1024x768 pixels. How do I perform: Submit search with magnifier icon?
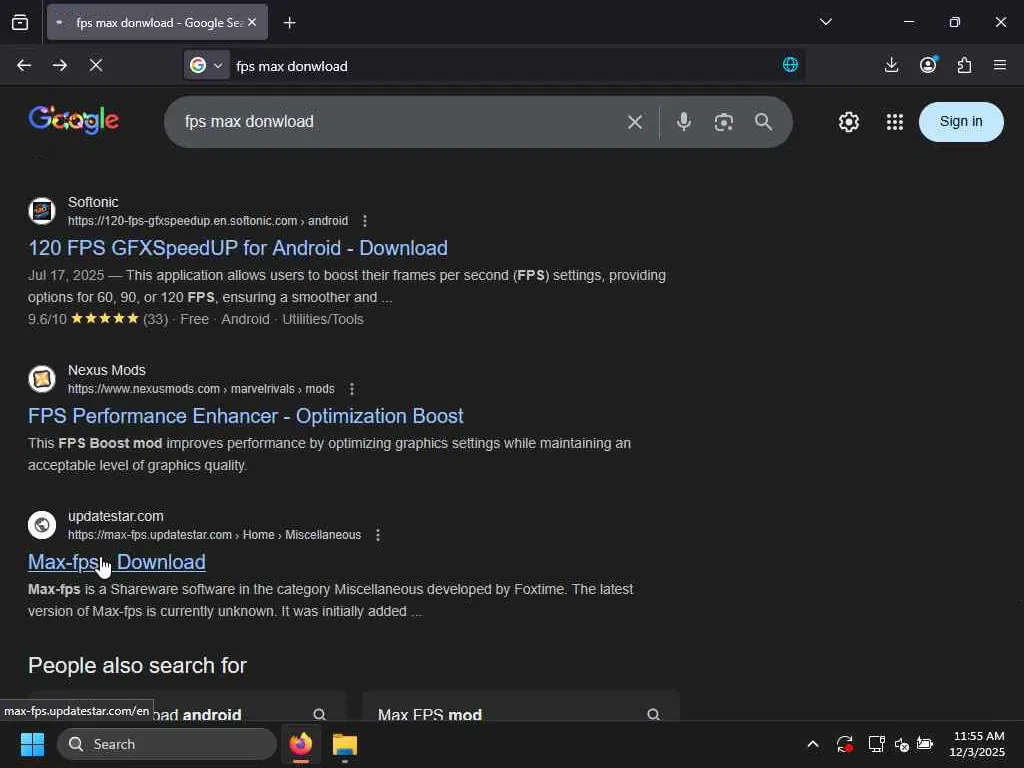click(763, 121)
